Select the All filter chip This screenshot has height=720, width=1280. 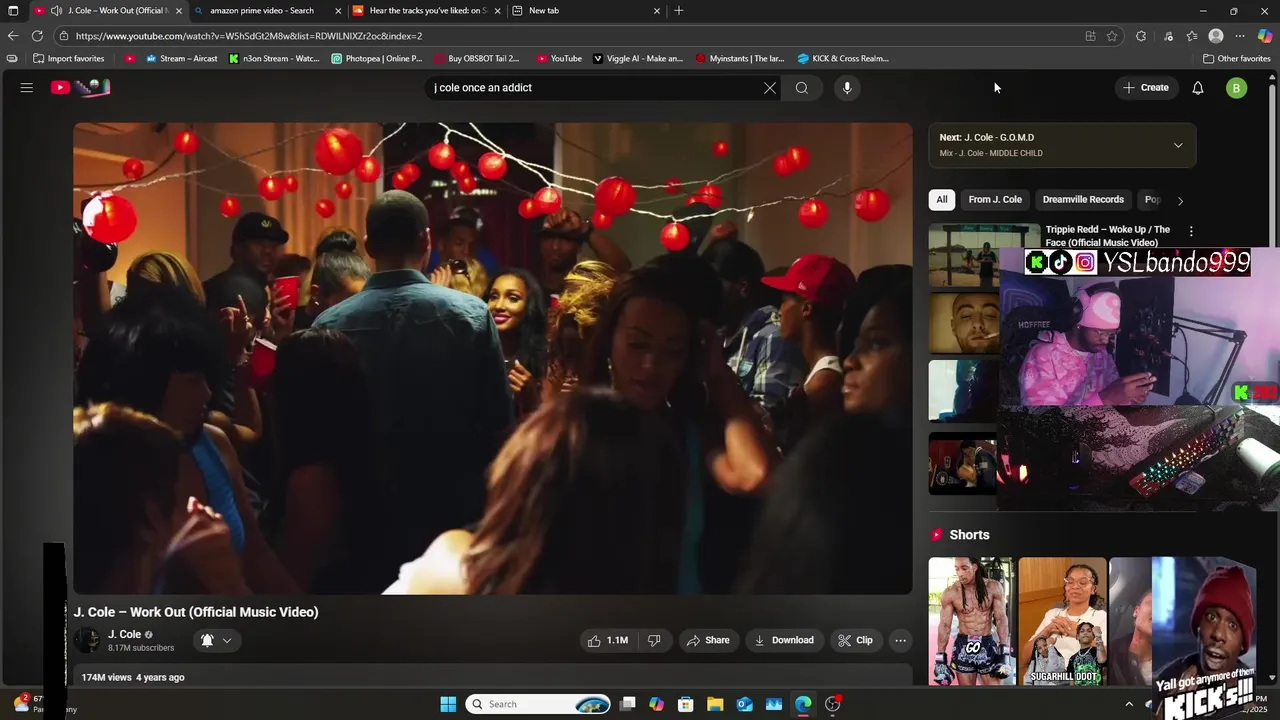[x=942, y=199]
